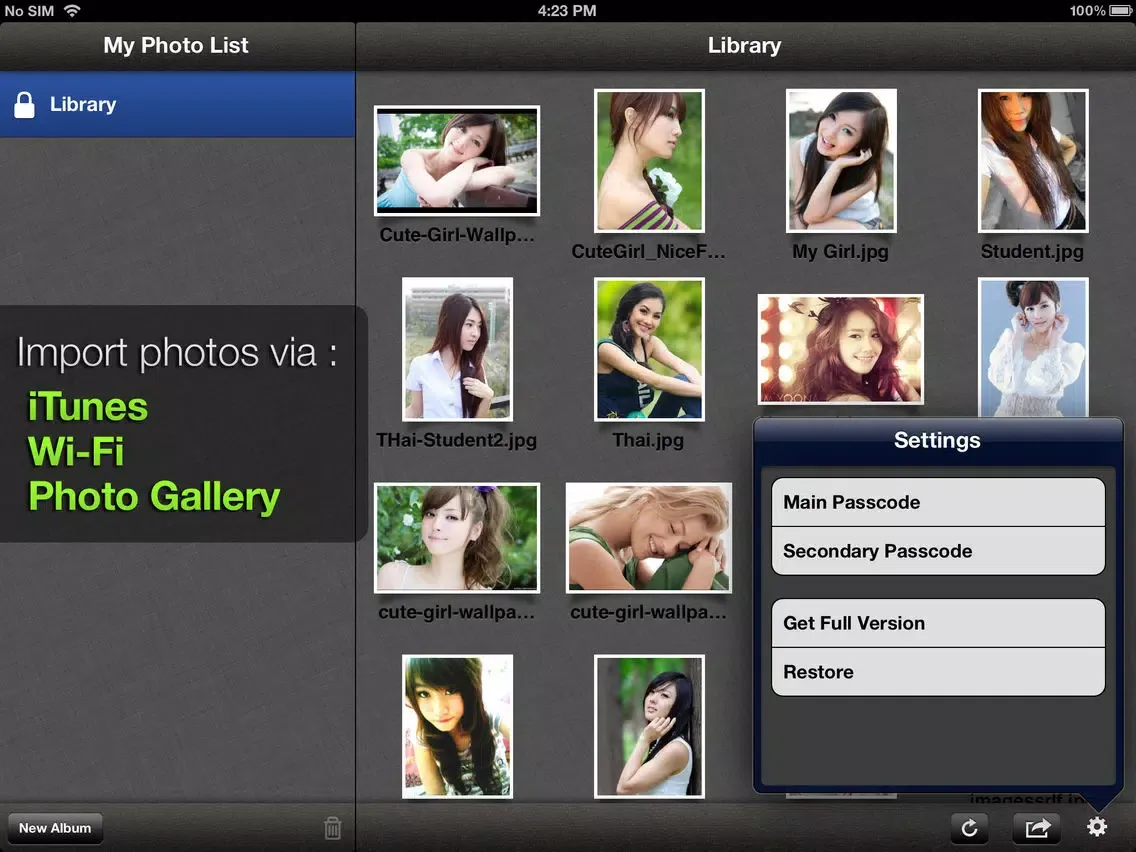The width and height of the screenshot is (1136, 852).
Task: Open the white lace dress photo thumbnail
Action: (x=1033, y=348)
